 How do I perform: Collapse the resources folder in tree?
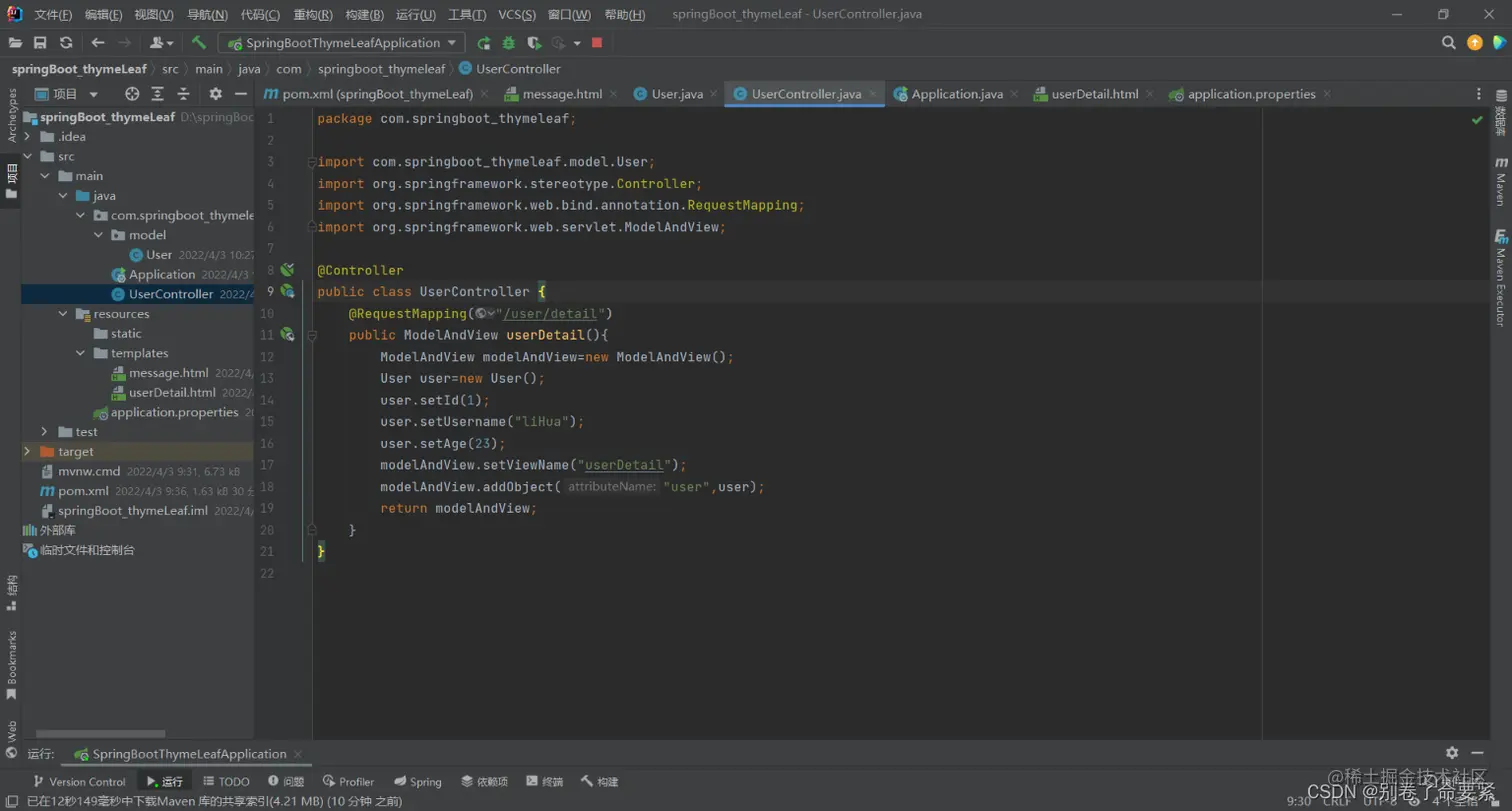point(63,314)
